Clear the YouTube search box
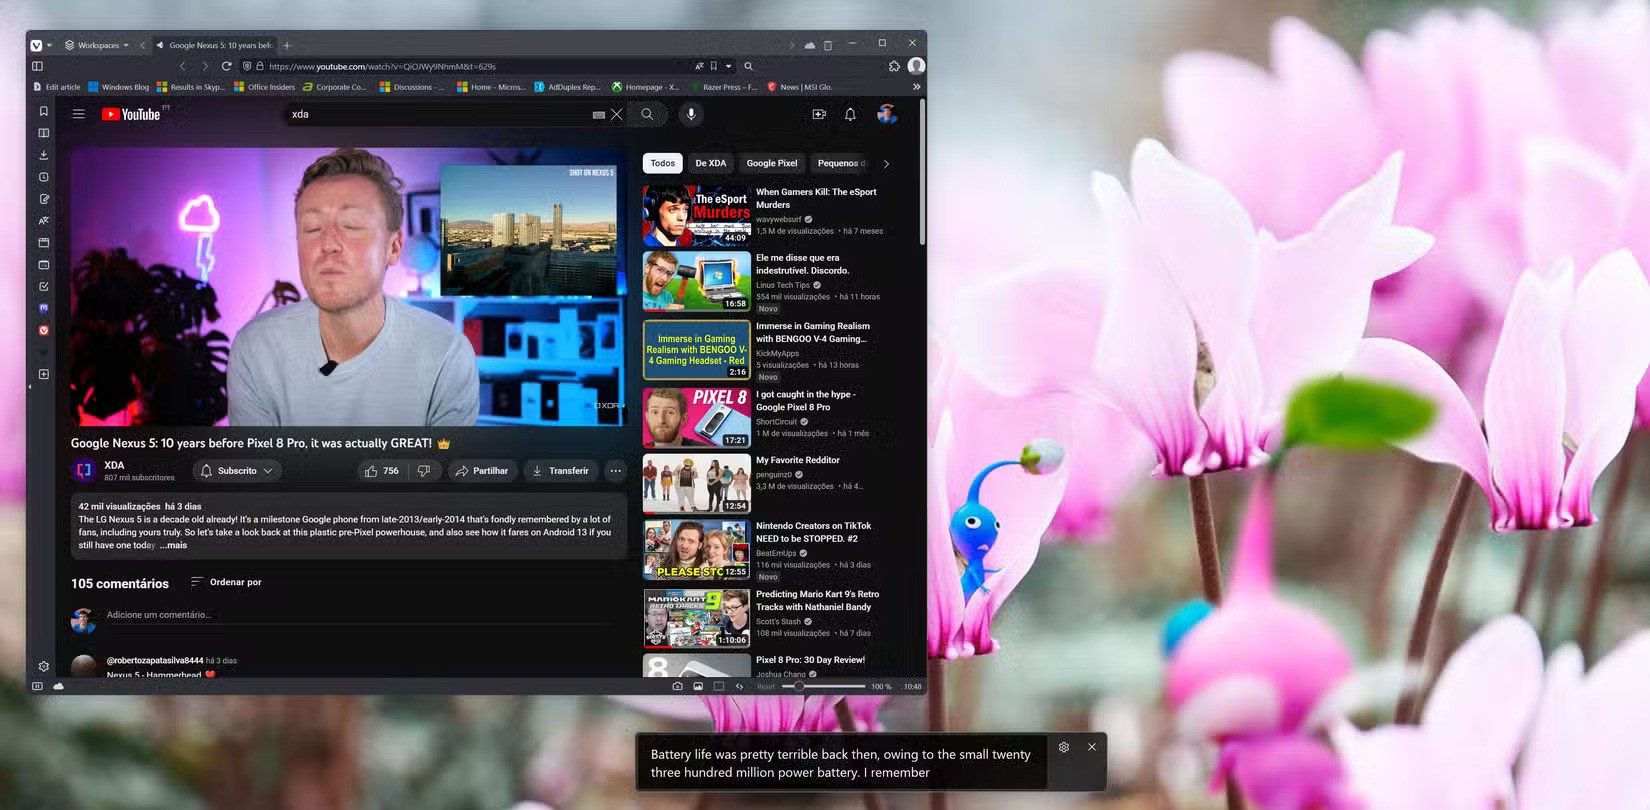 [x=616, y=114]
